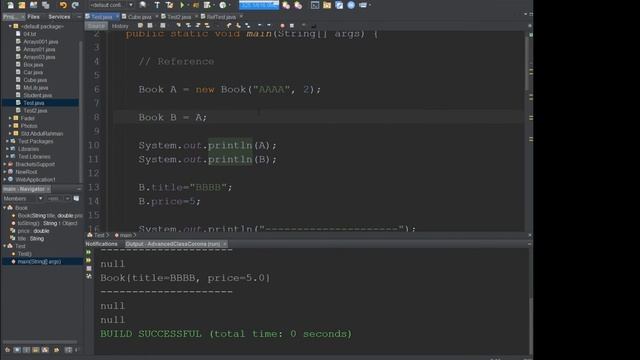
Task: Select Car.java in project tree
Action: pyautogui.click(x=33, y=72)
